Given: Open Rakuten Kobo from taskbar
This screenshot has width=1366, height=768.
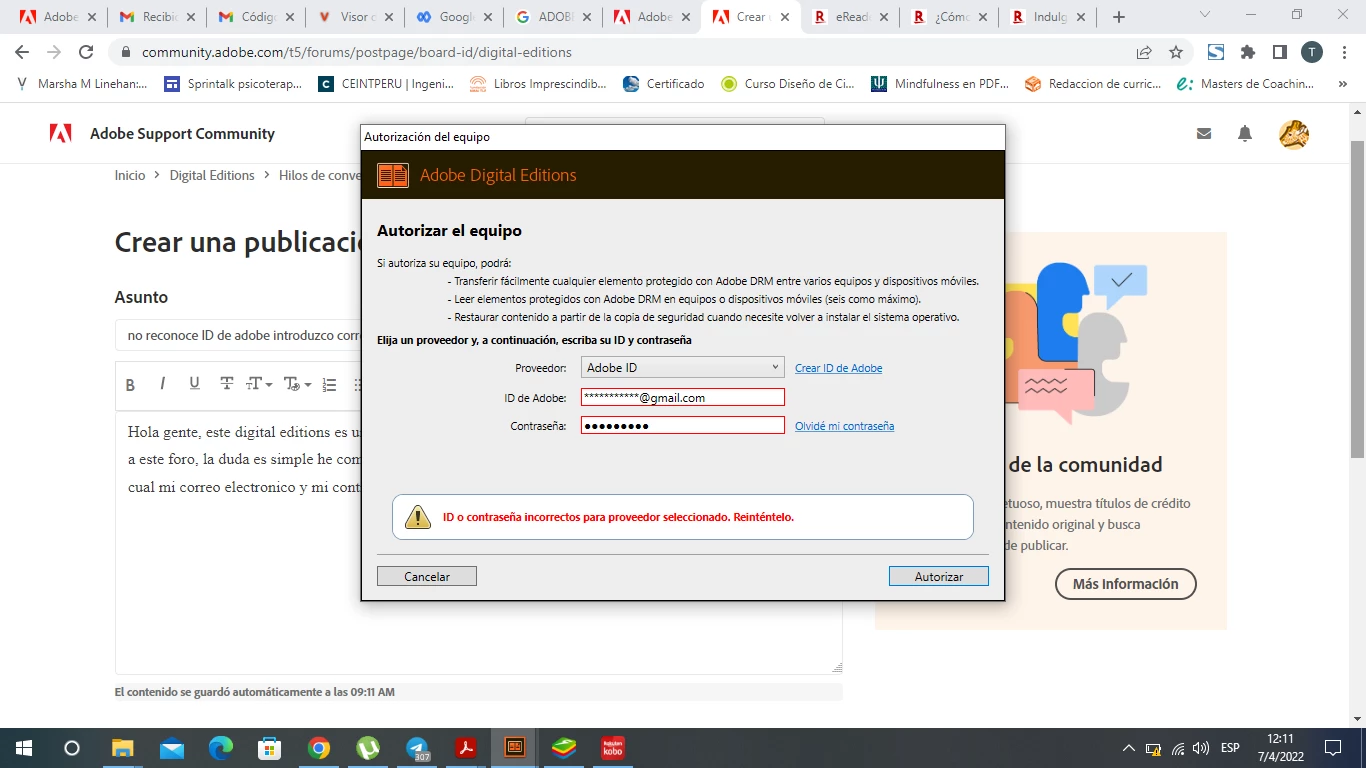Looking at the screenshot, I should click(613, 747).
